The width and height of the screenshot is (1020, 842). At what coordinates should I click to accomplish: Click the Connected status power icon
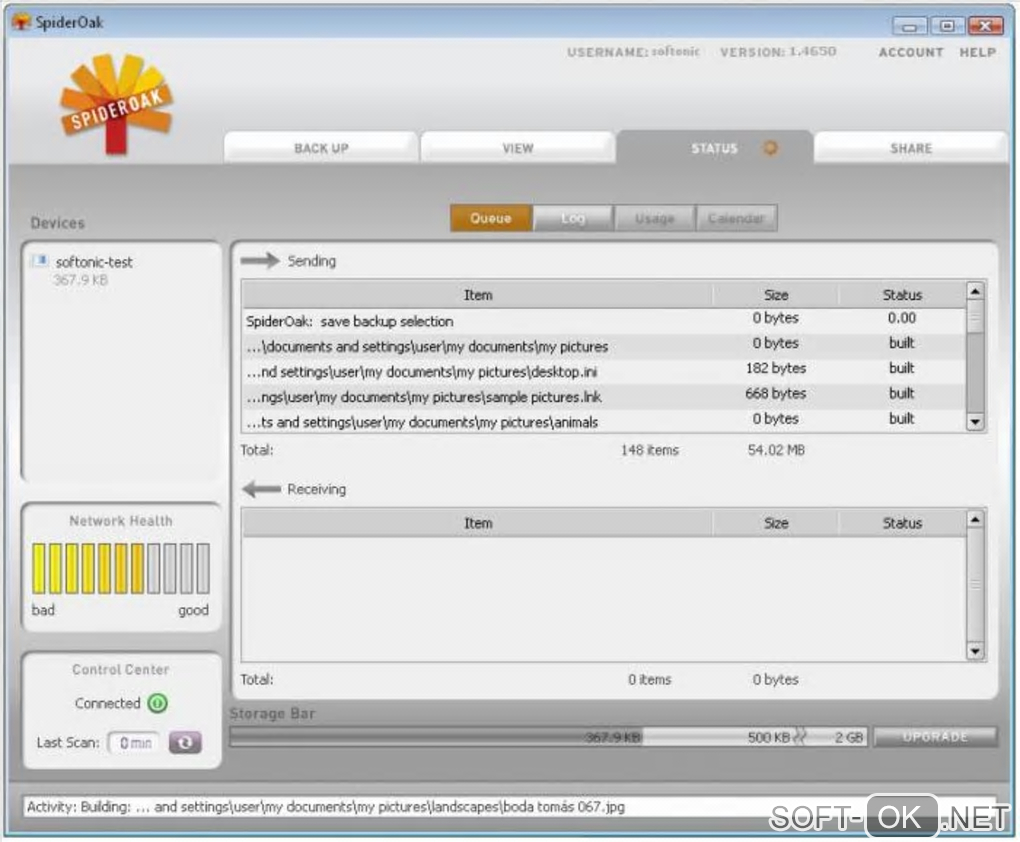tap(157, 703)
